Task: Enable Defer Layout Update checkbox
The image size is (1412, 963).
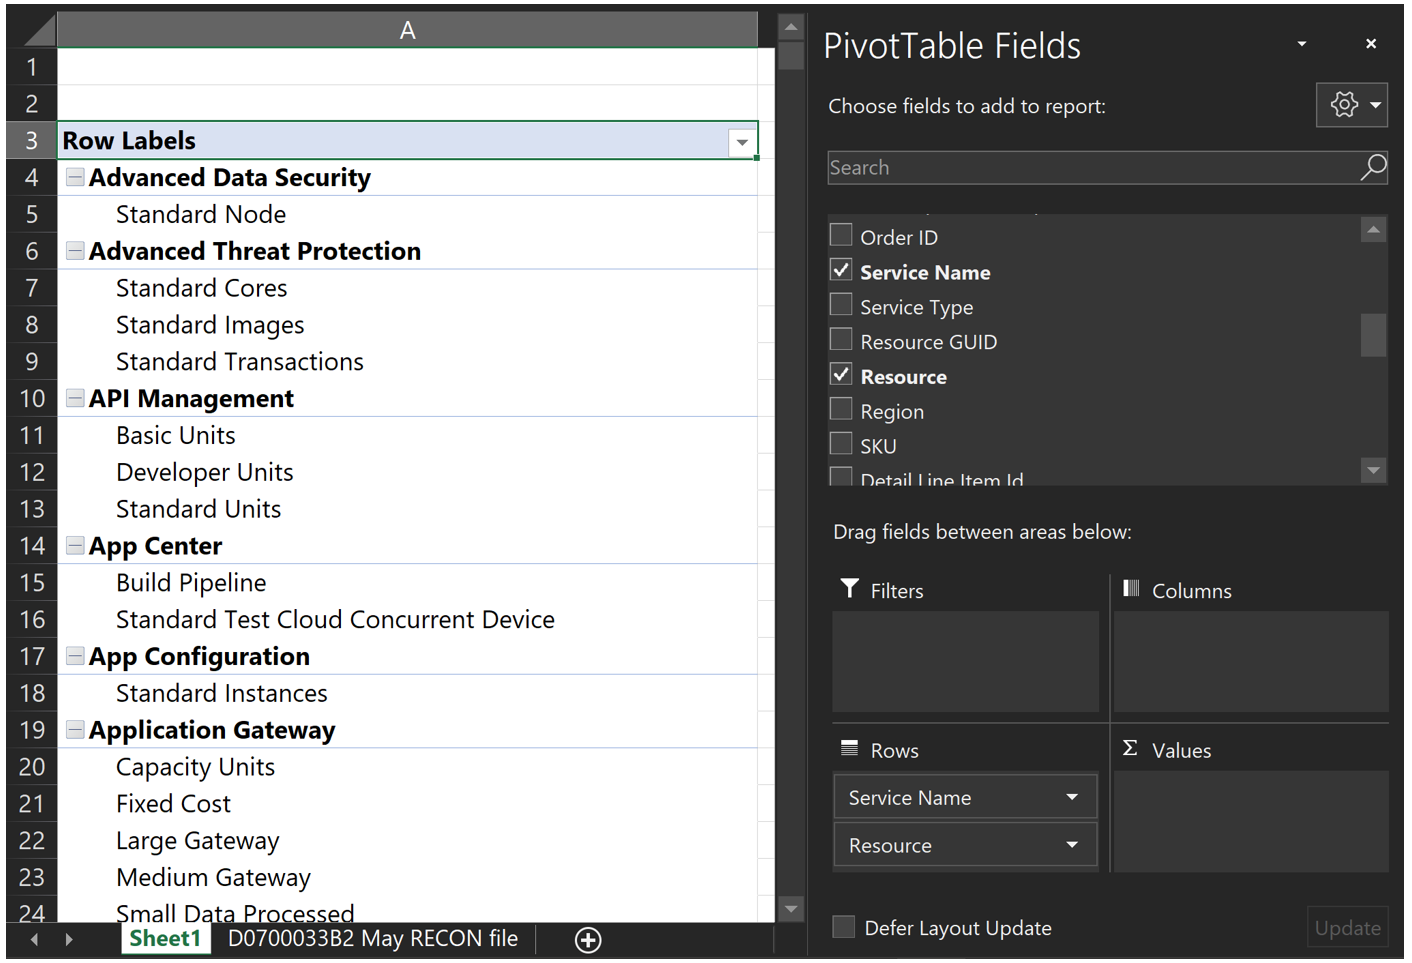Action: coord(844,928)
